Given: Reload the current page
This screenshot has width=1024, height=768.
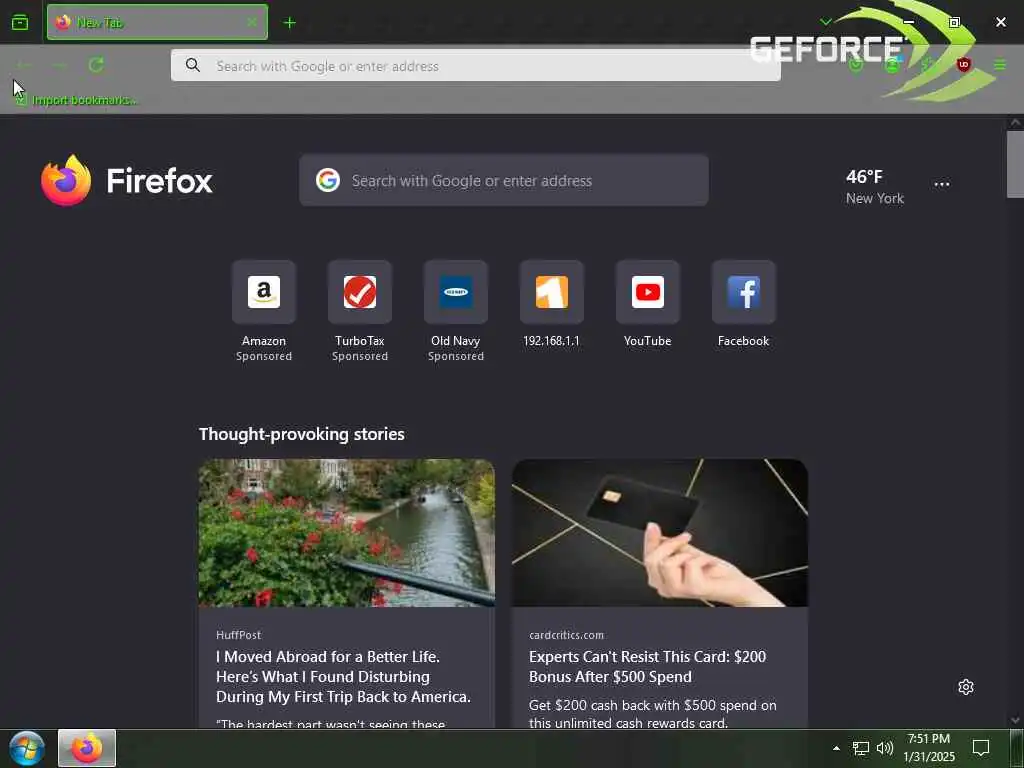Looking at the screenshot, I should (96, 65).
